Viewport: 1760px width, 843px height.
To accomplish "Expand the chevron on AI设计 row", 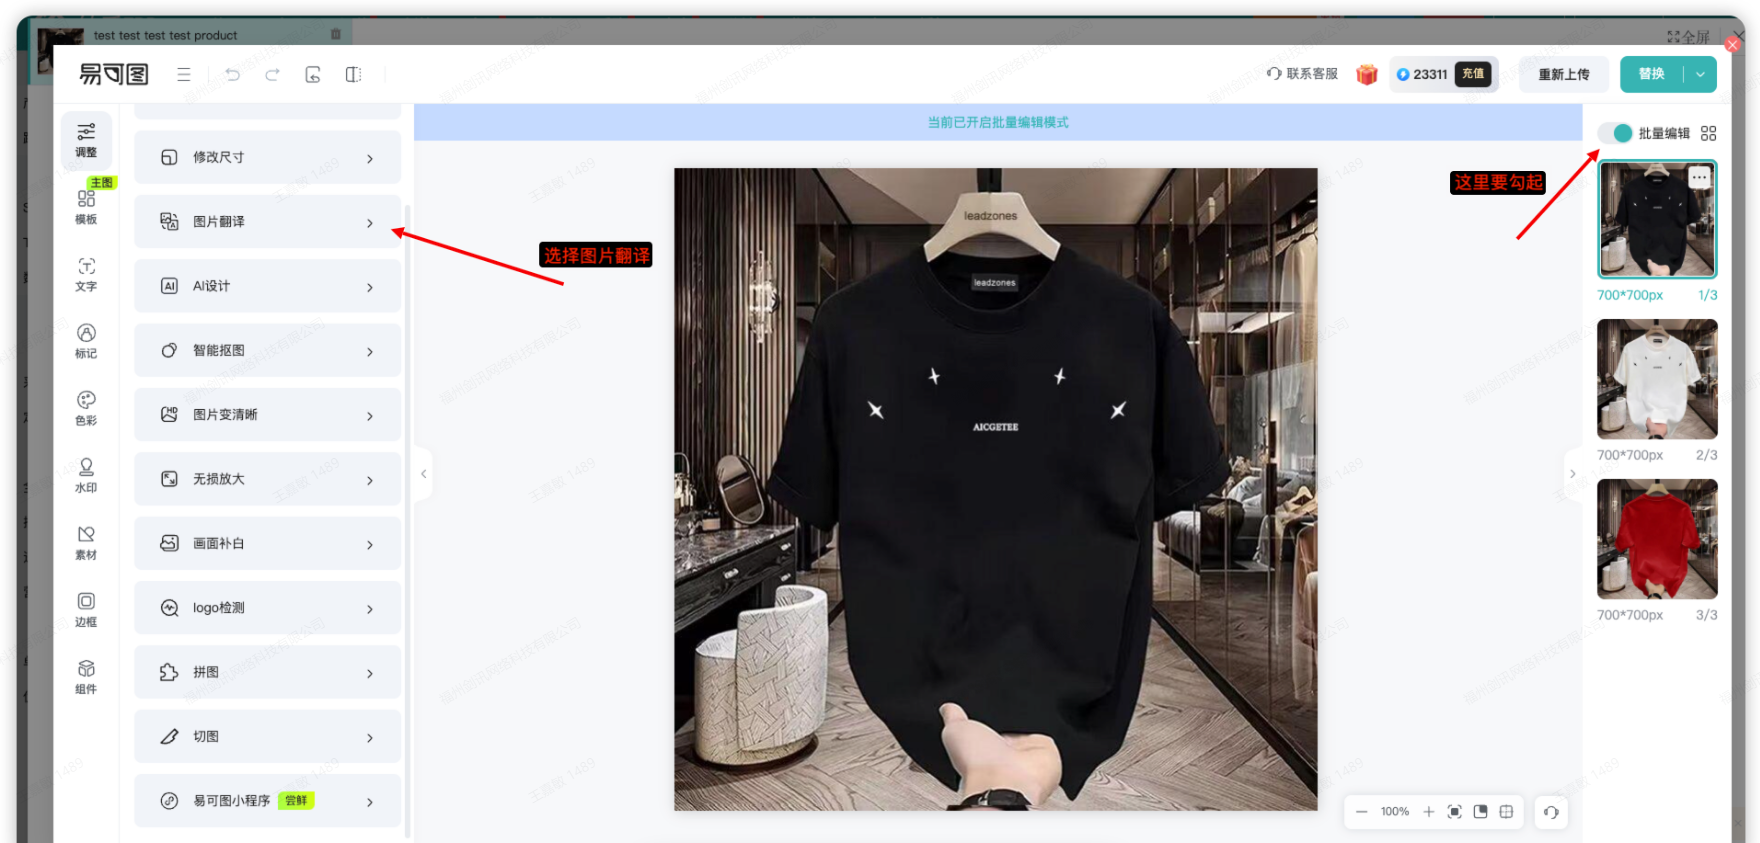I will point(370,288).
